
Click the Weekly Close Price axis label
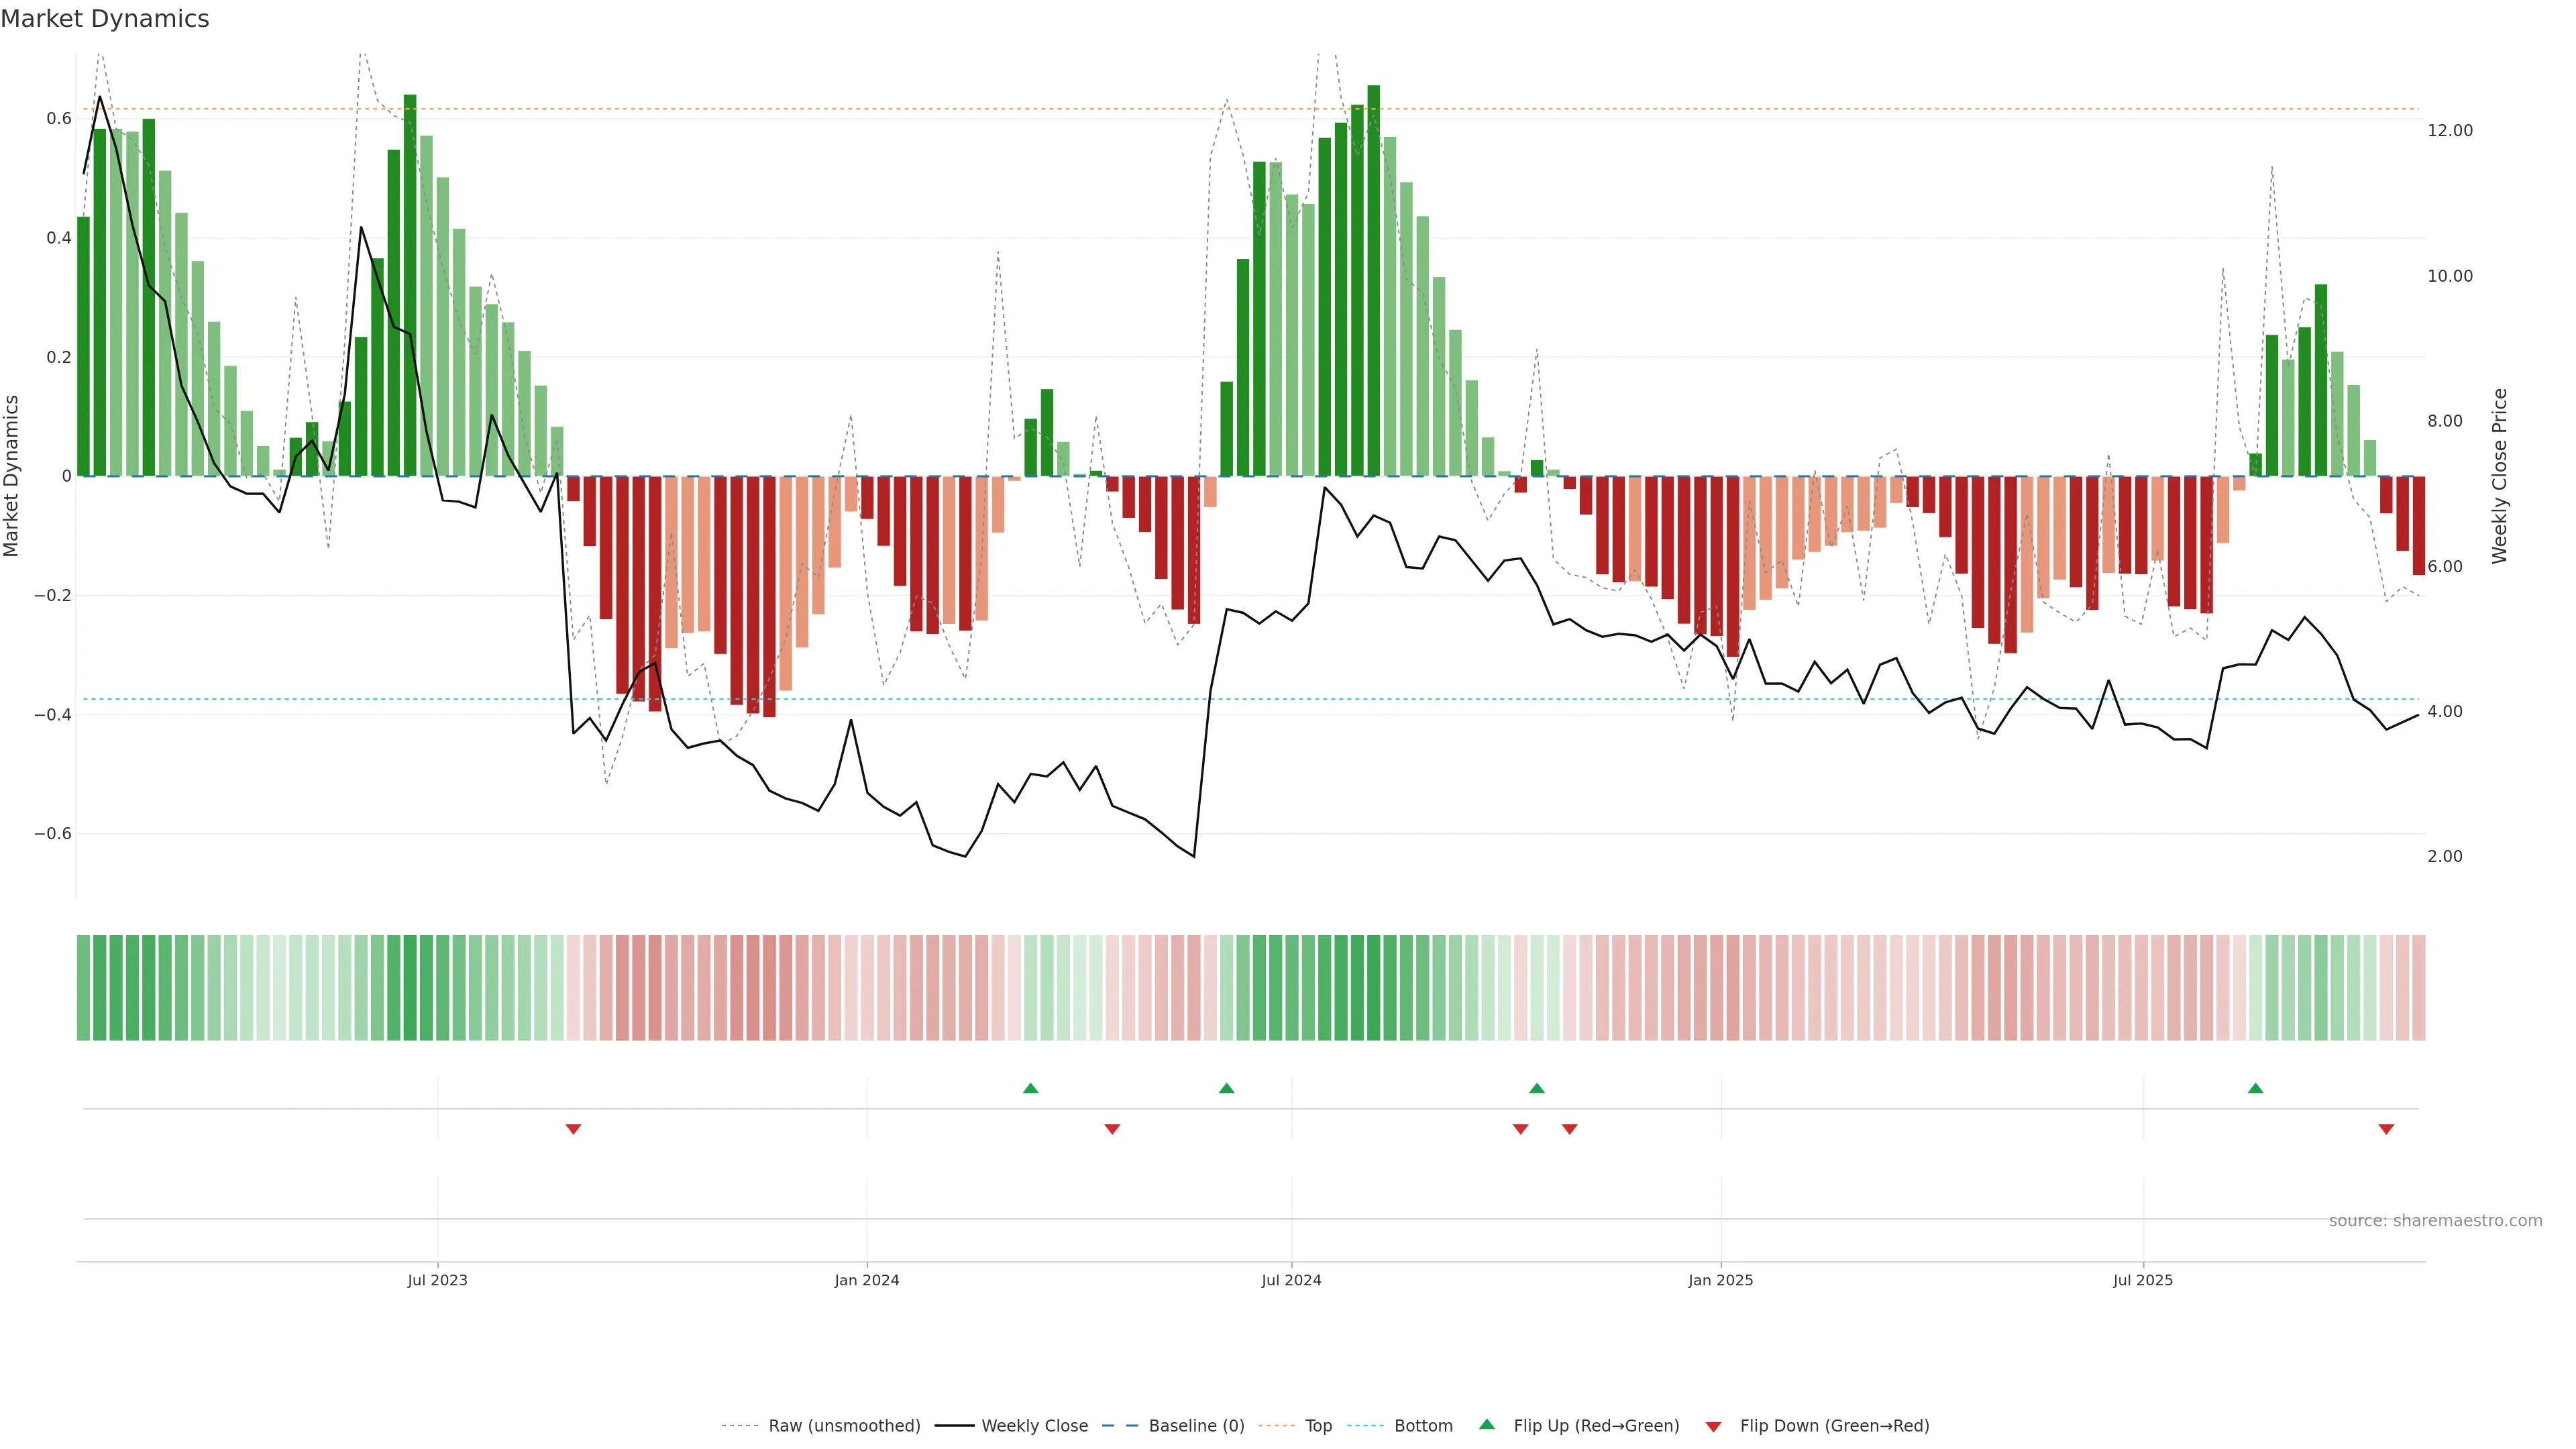[x=2500, y=476]
